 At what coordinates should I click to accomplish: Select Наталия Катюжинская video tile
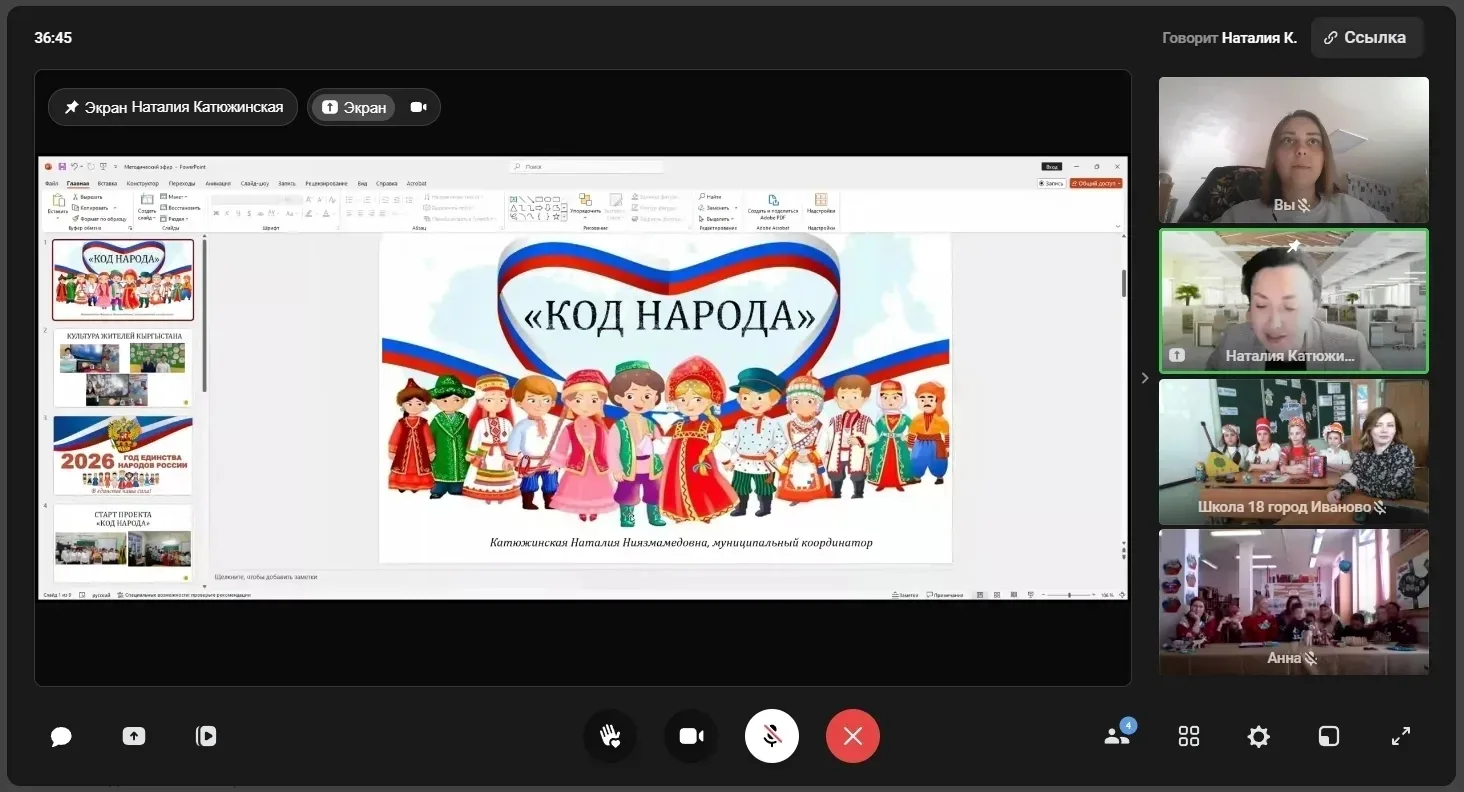point(1294,301)
